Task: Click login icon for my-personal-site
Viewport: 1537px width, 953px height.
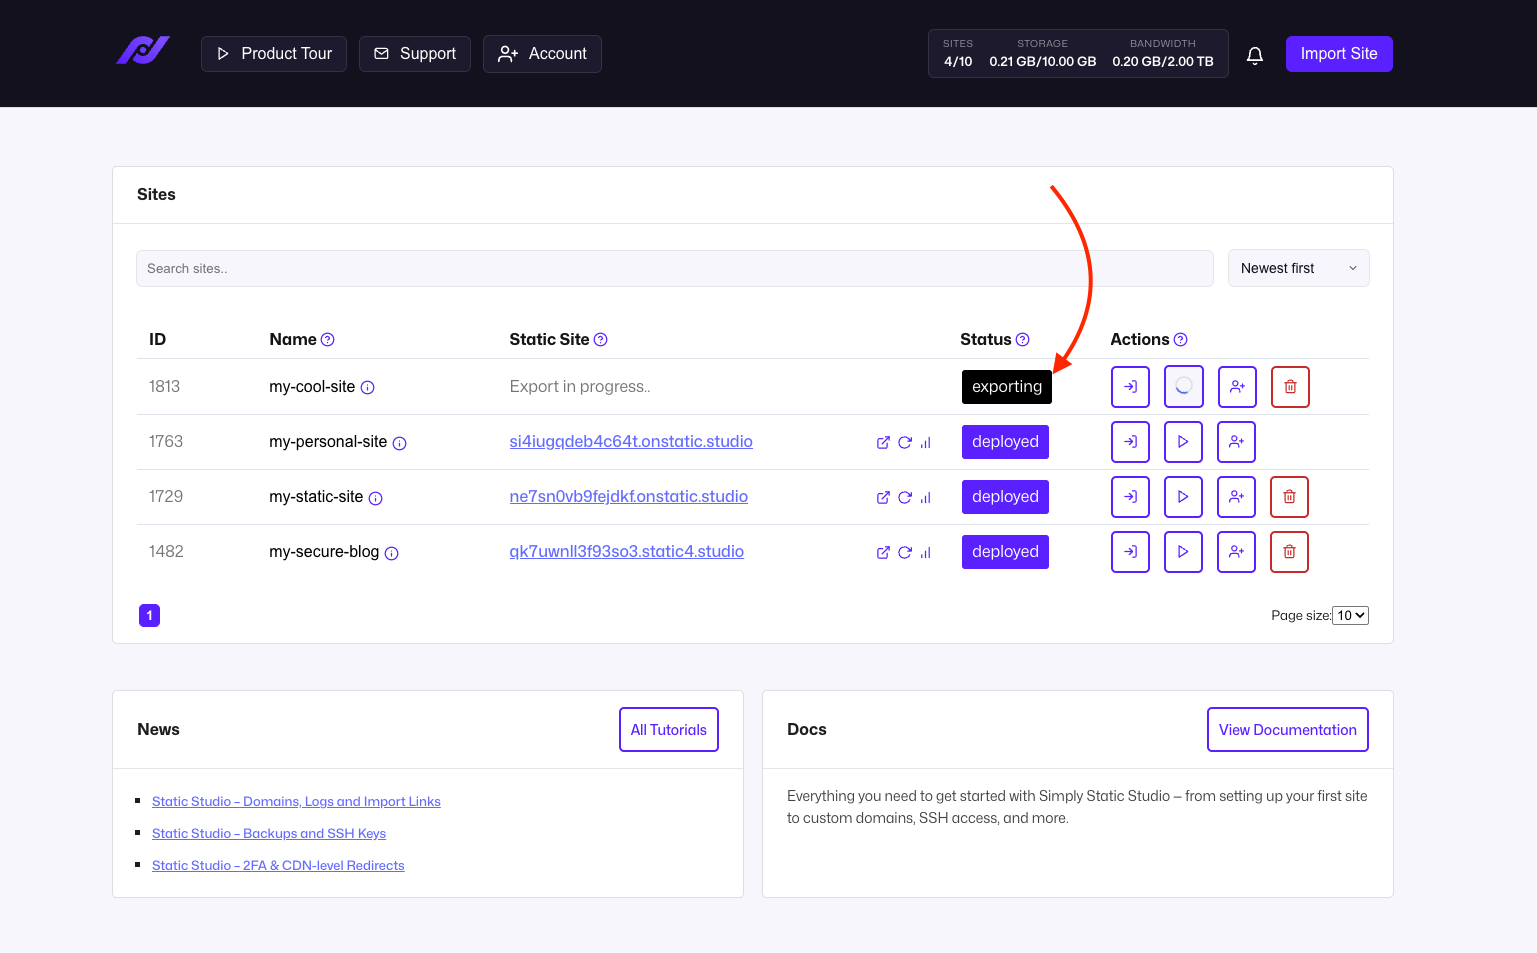Action: [x=1130, y=442]
